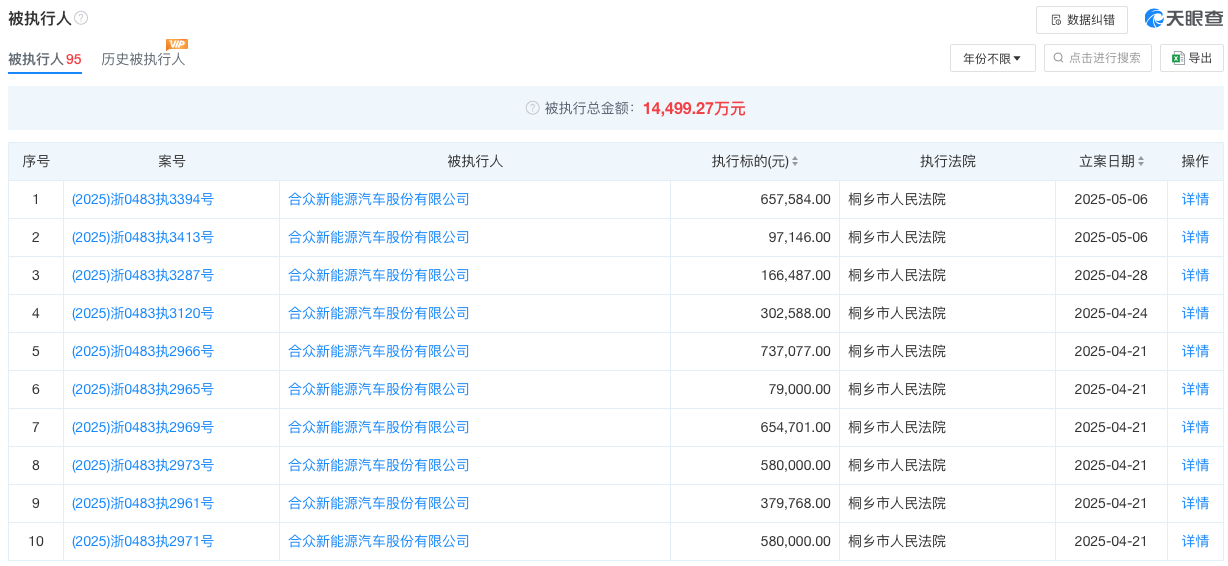
Task: Open case number (2025)浙0483执2966号
Action: [143, 351]
